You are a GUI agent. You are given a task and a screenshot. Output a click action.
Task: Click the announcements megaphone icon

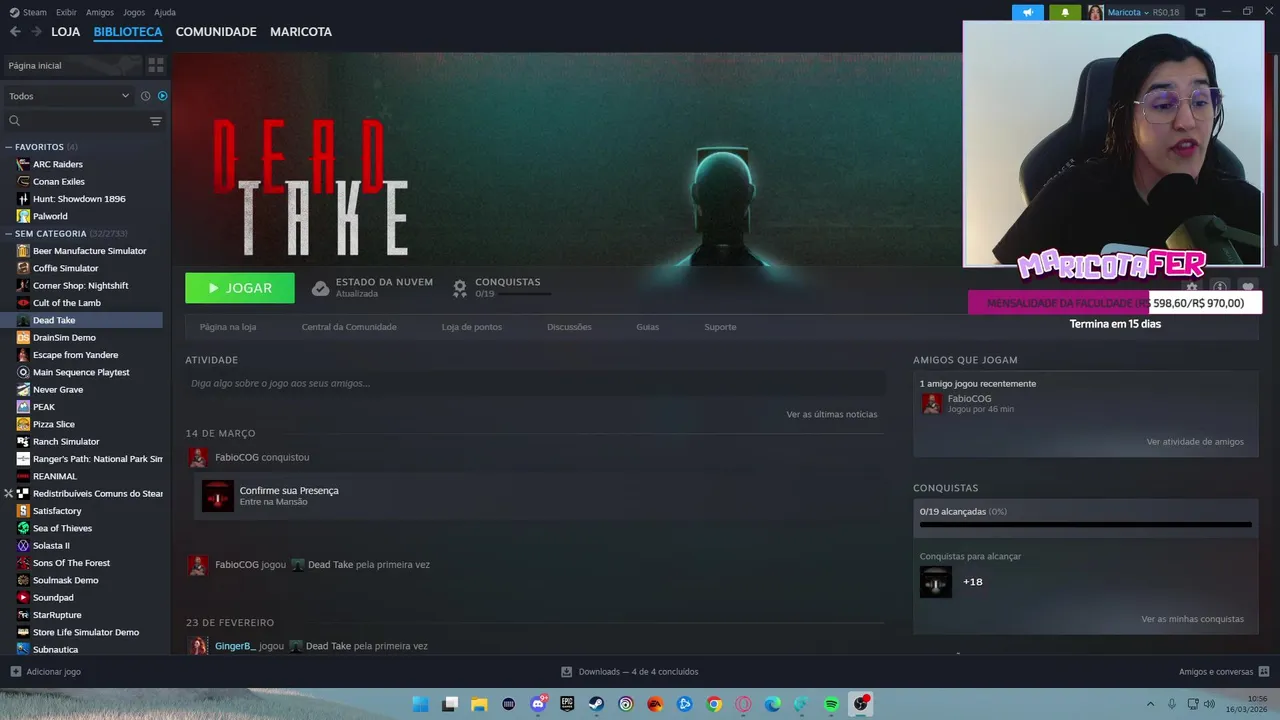(1028, 12)
